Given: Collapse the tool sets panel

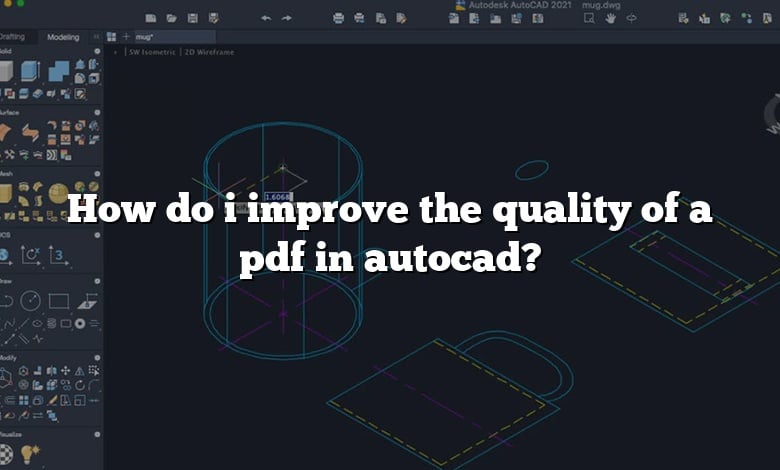Looking at the screenshot, I should click(x=96, y=37).
